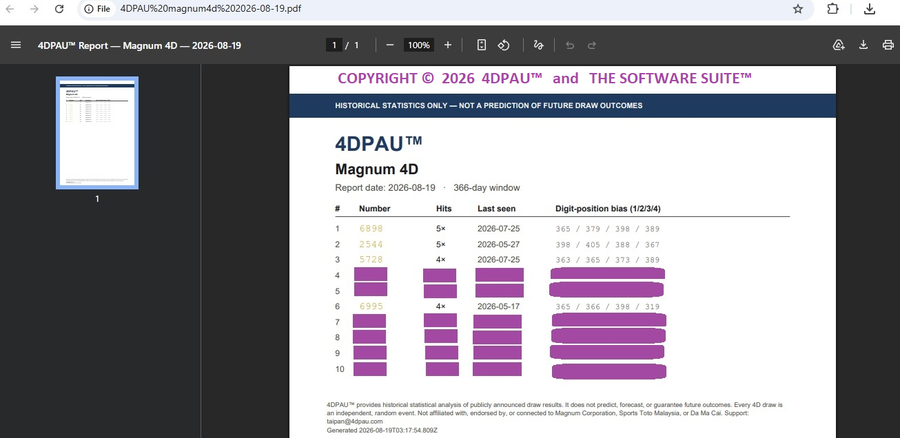Click the number 6898 in row 1
This screenshot has width=900, height=438.
371,228
